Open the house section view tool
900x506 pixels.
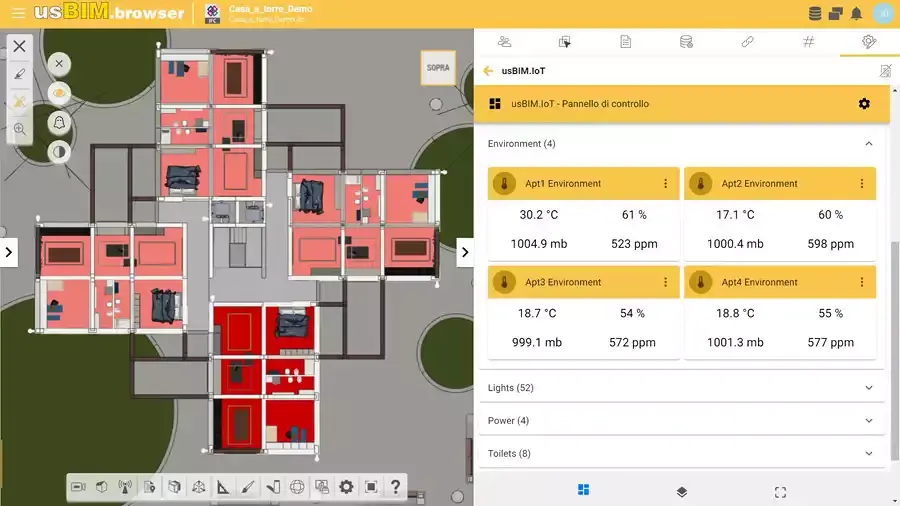click(102, 487)
